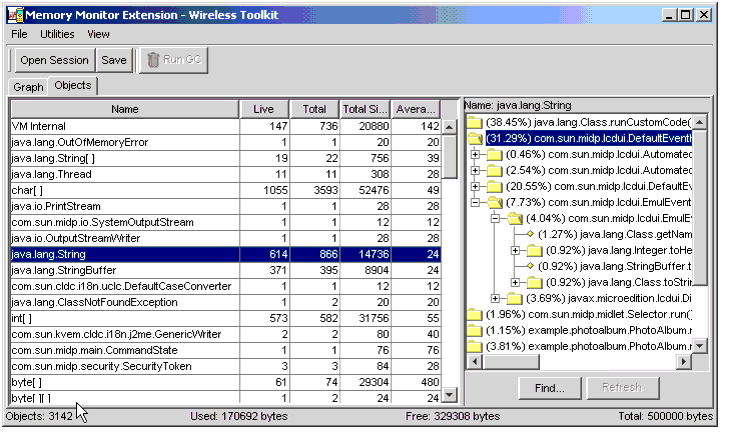Click the folder icon for java.lang.Class.toStrin
The image size is (750, 432).
534,283
